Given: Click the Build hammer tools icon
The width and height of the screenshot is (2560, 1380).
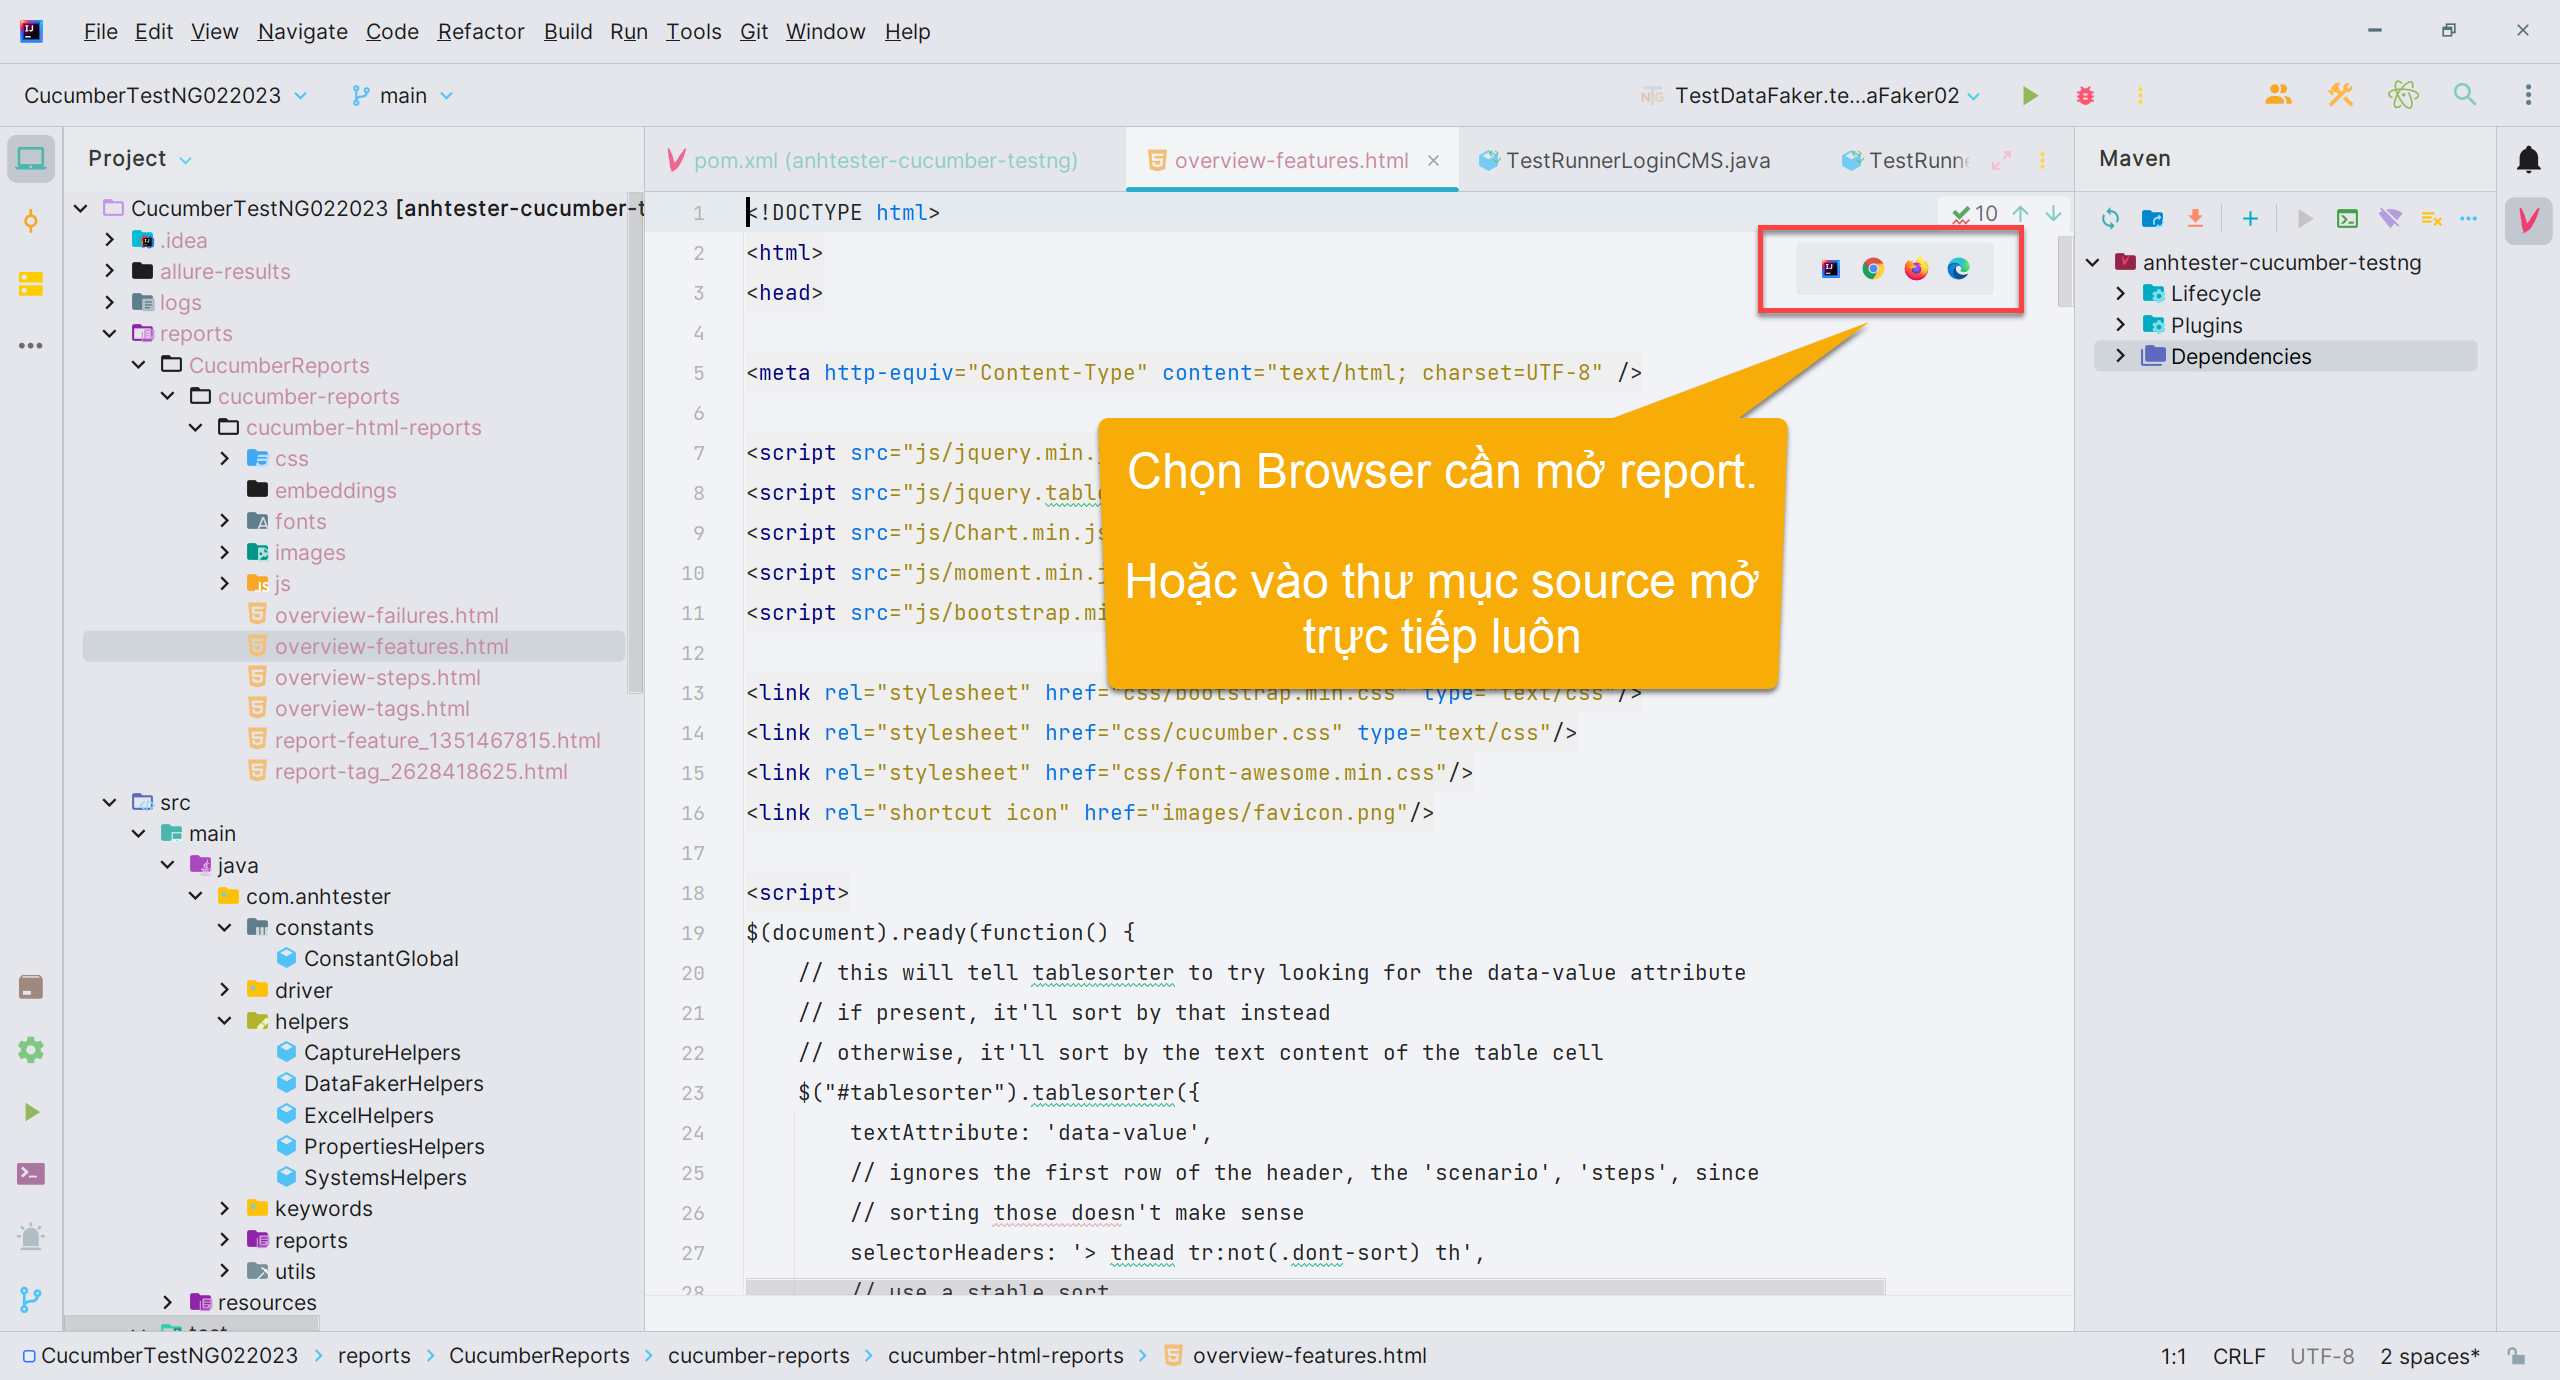Looking at the screenshot, I should pos(2341,96).
